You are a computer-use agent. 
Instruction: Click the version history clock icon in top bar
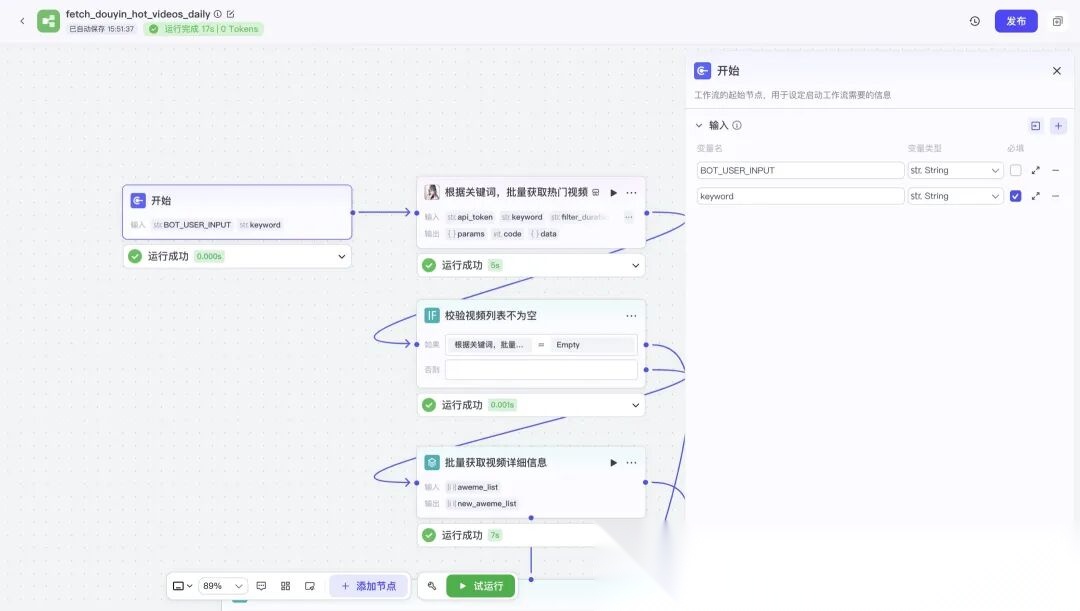tap(975, 20)
